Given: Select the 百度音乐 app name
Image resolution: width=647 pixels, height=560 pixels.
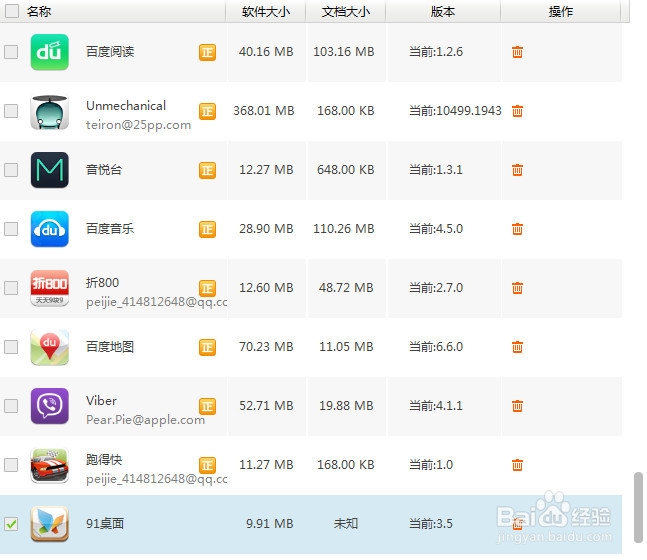Looking at the screenshot, I should pos(110,229).
